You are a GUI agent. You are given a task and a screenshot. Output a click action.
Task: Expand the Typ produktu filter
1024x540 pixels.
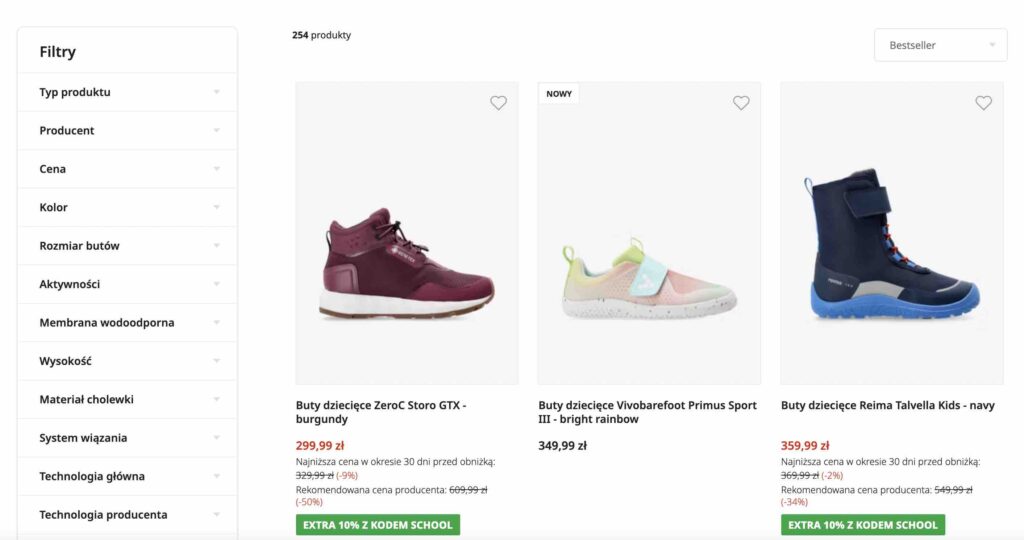click(127, 92)
